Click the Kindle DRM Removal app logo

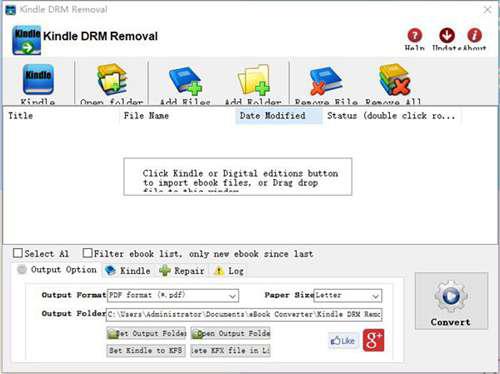pyautogui.click(x=27, y=40)
